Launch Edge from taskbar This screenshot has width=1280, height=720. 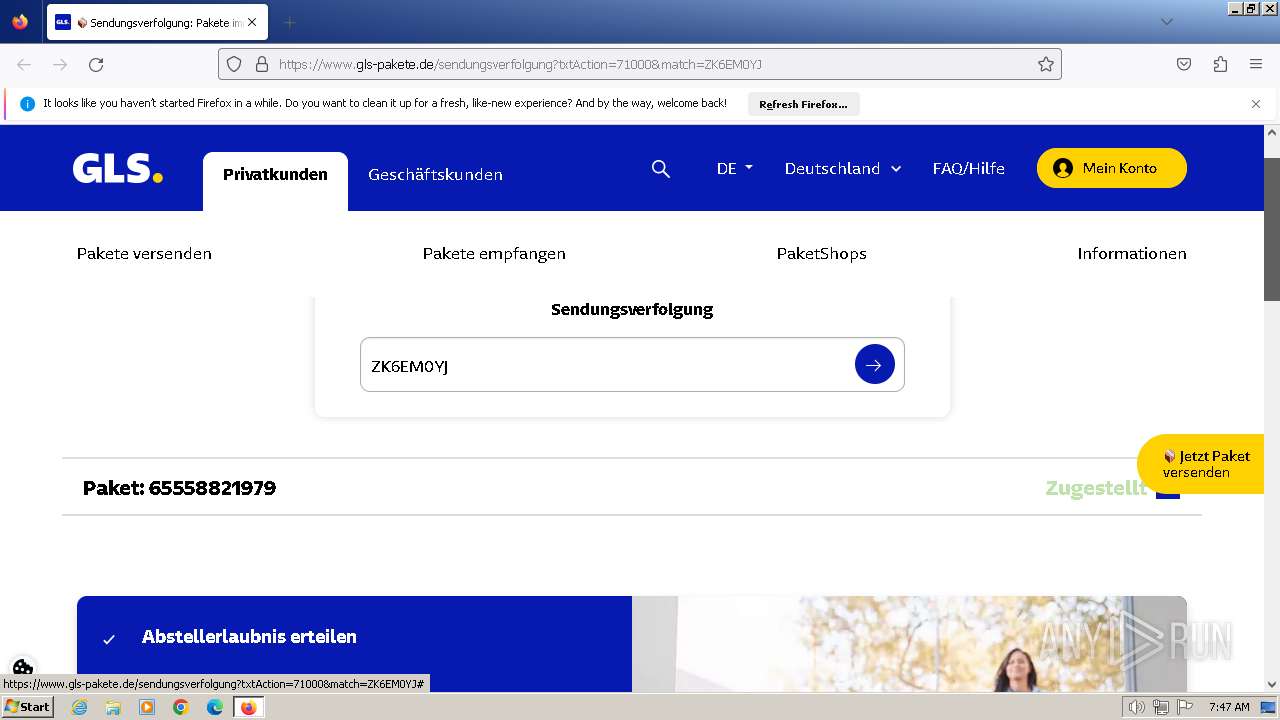click(215, 707)
